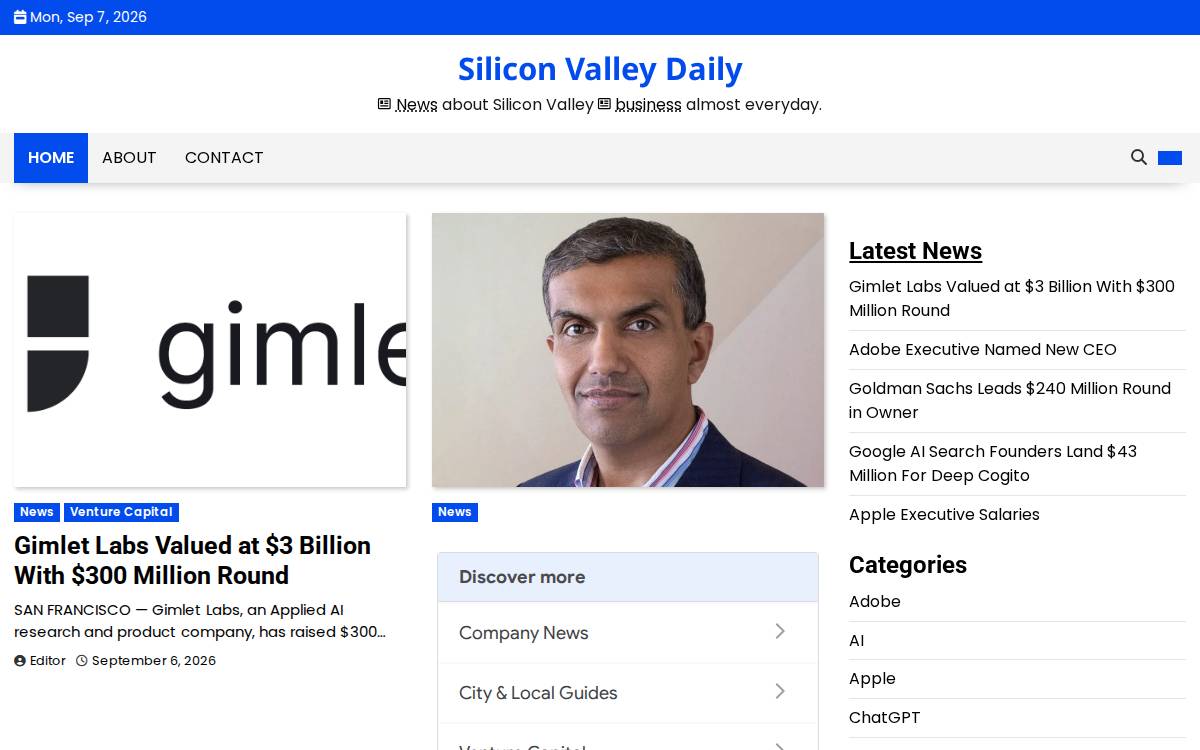Image resolution: width=1200 pixels, height=750 pixels.
Task: Open the executive portrait article thumbnail
Action: [x=628, y=350]
